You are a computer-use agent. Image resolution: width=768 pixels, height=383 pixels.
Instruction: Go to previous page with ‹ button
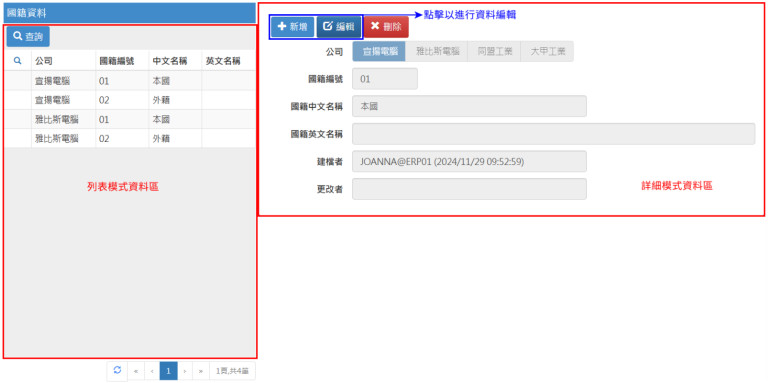pos(152,371)
